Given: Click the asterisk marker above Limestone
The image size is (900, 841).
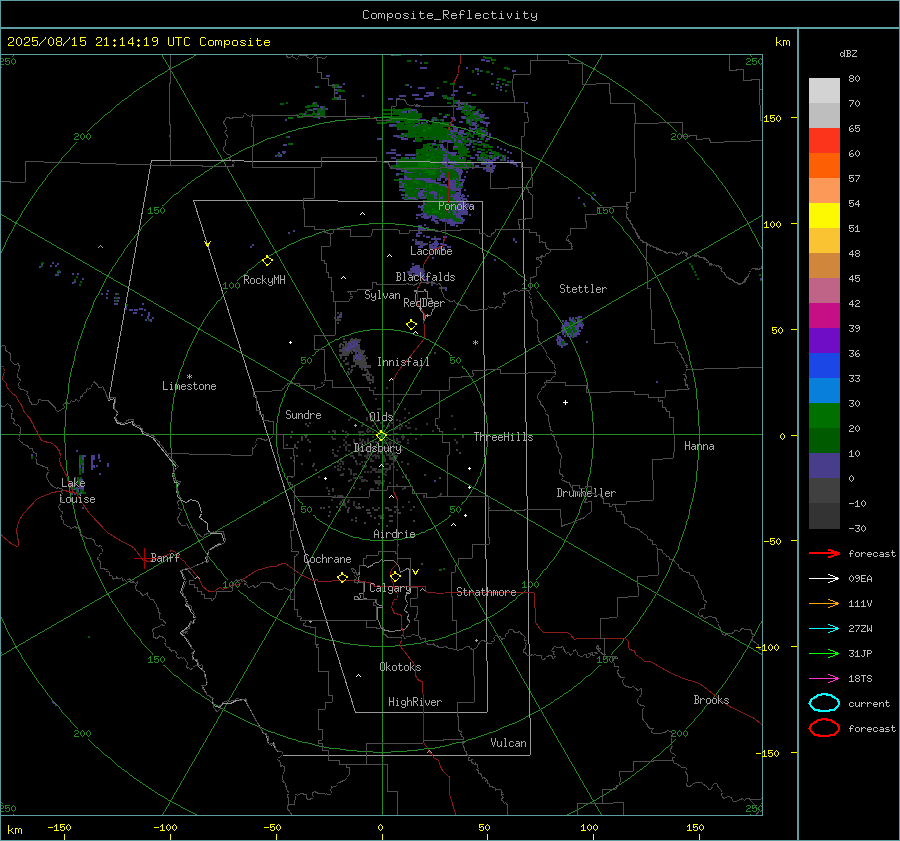Looking at the screenshot, I should point(189,377).
